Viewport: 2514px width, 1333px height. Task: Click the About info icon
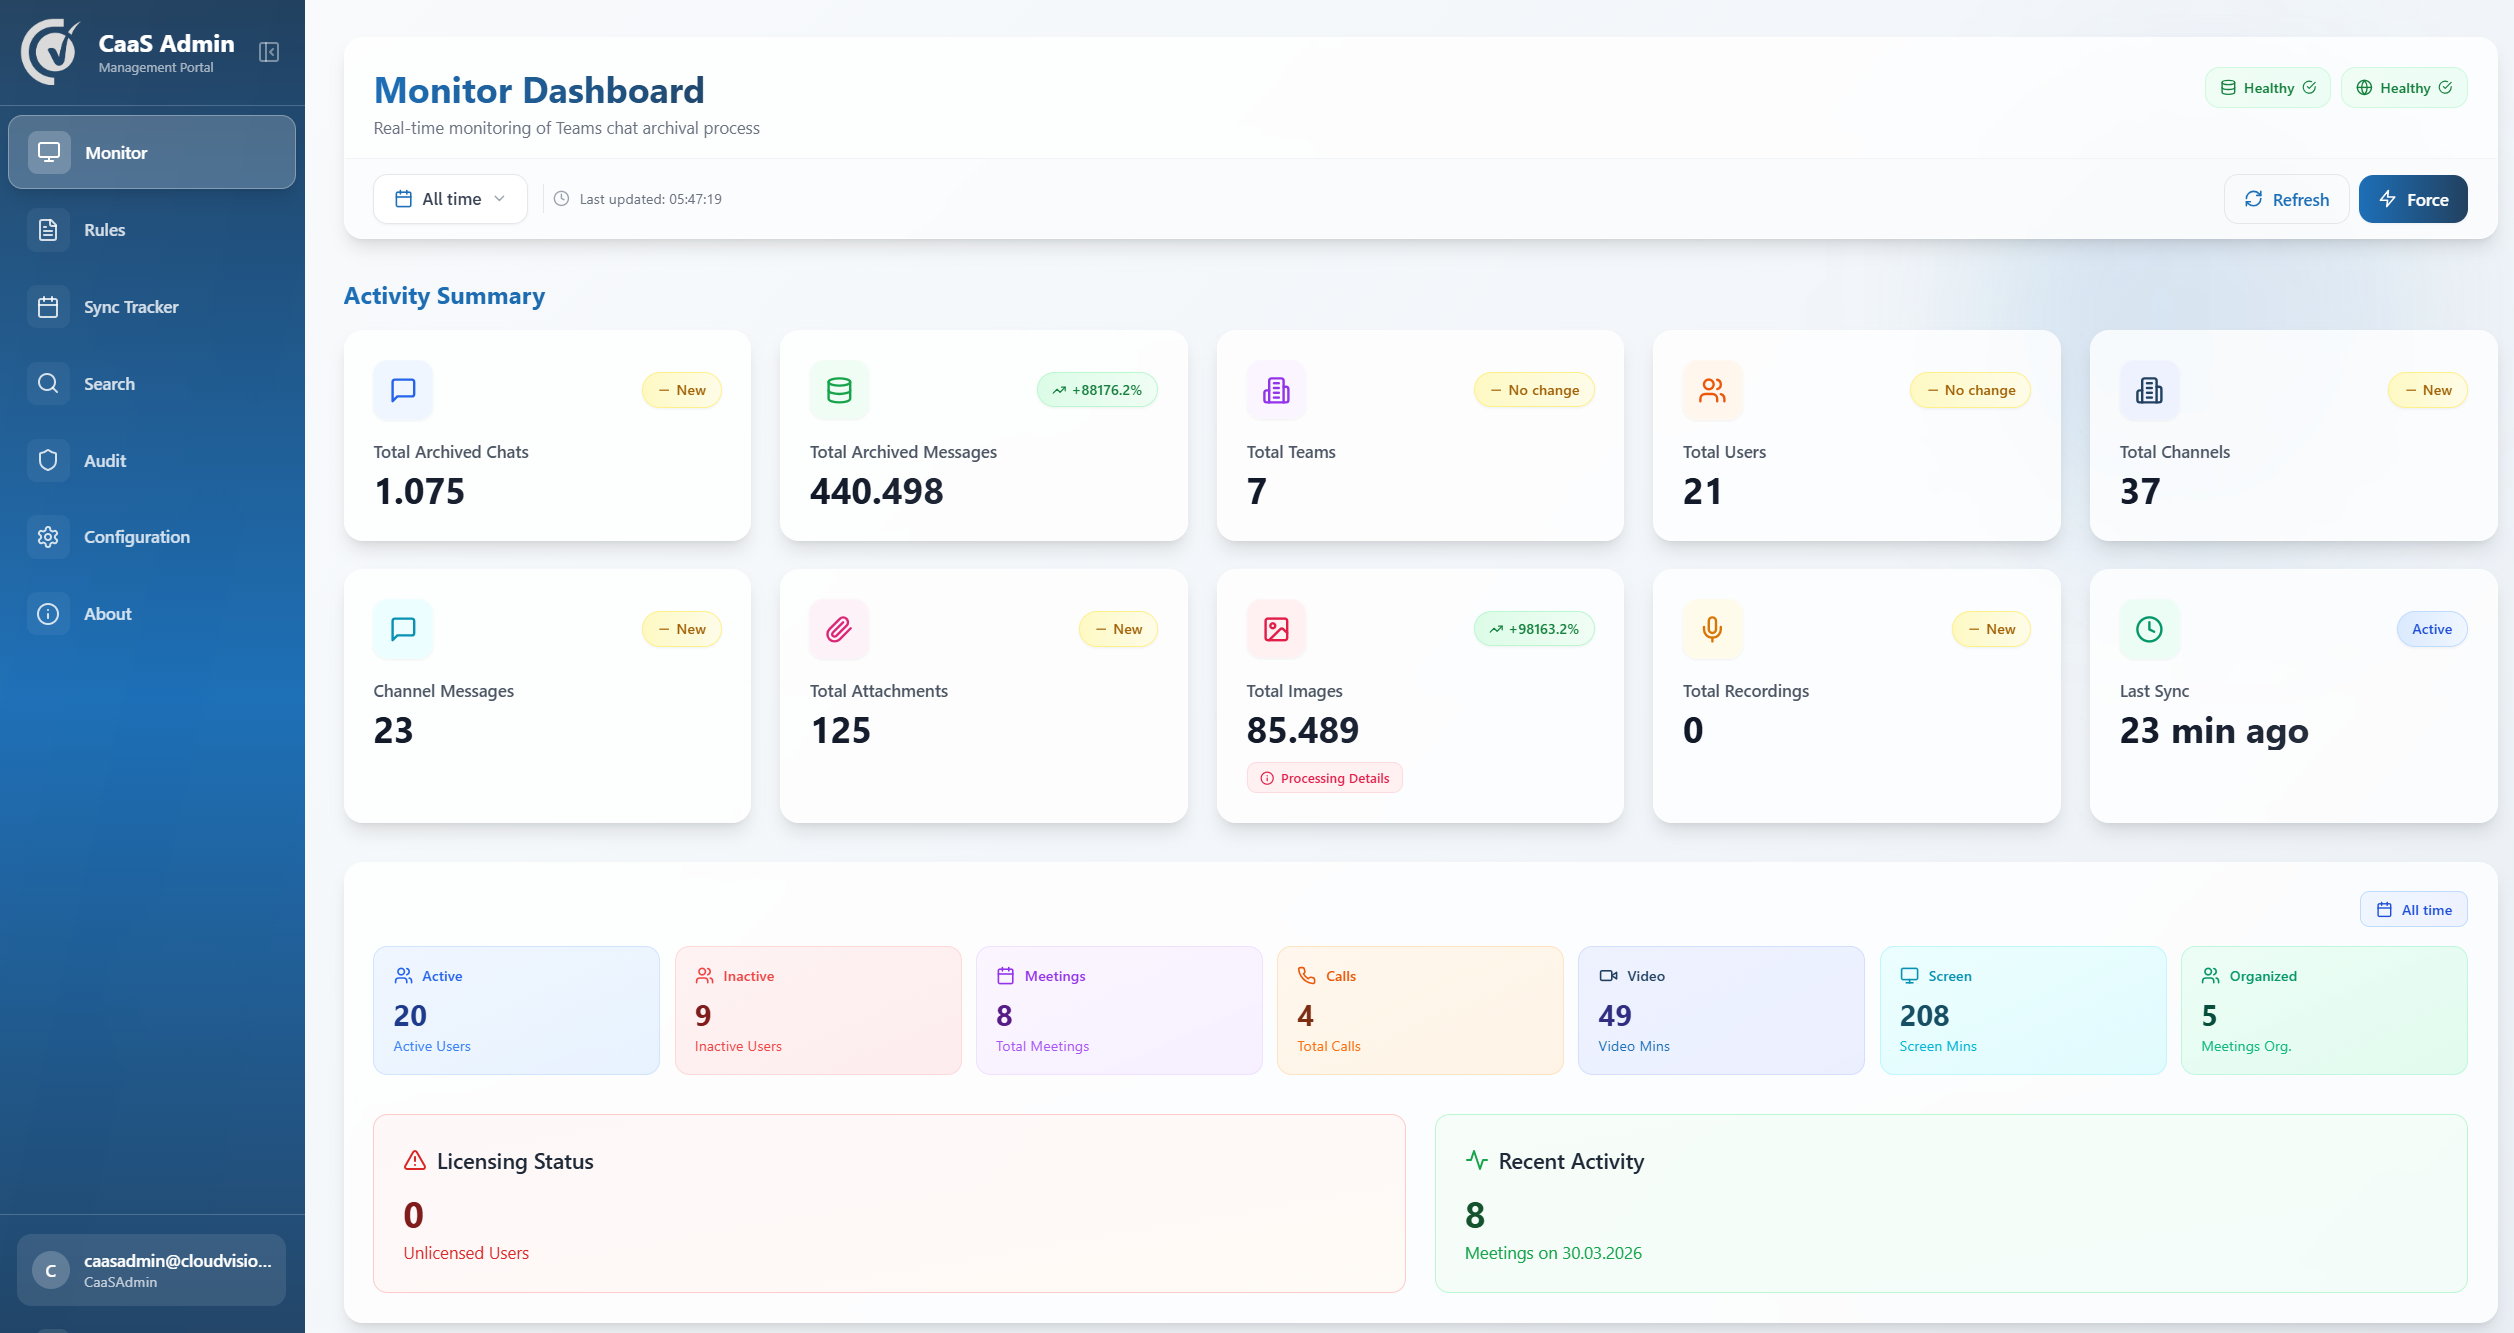[x=50, y=613]
